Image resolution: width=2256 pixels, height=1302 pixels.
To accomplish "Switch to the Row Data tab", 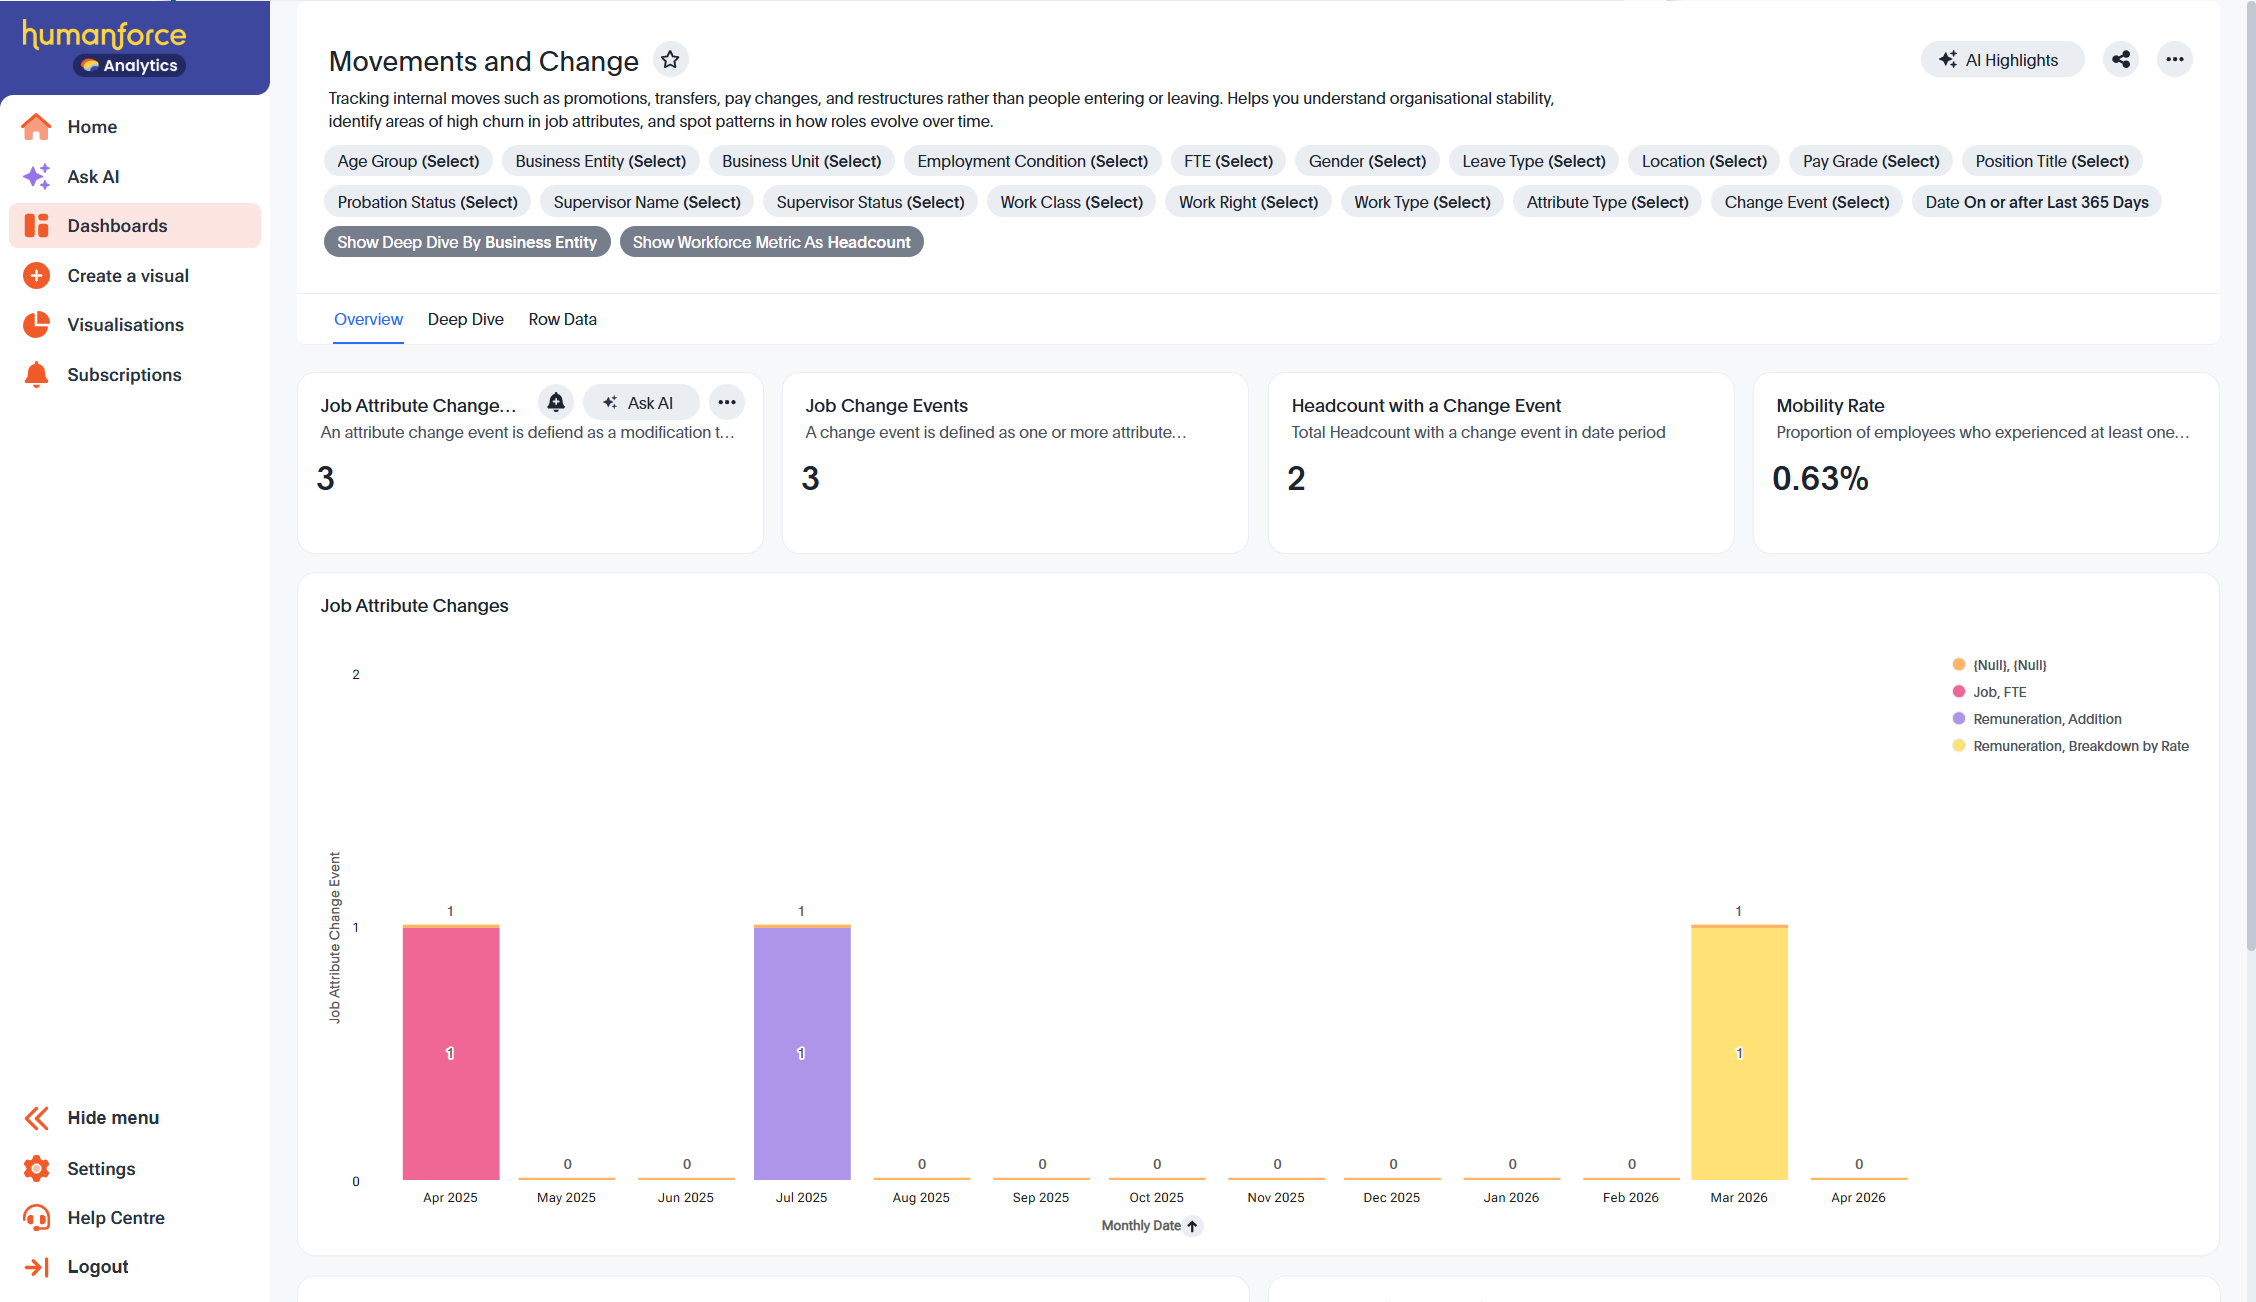I will click(562, 319).
